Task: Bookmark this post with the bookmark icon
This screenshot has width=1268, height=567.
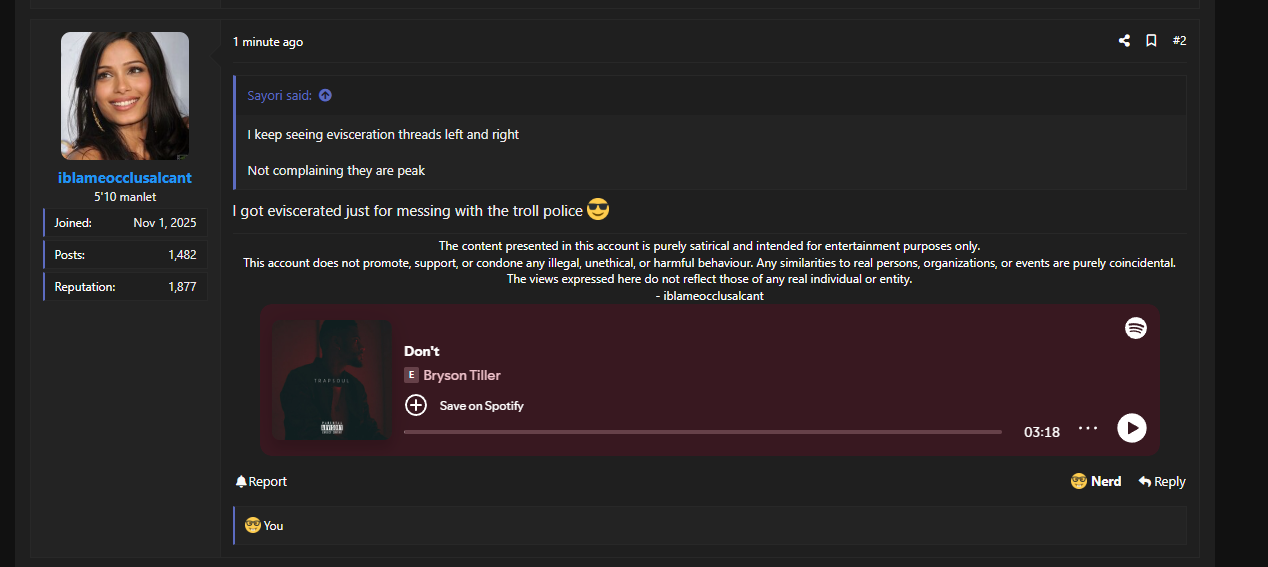Action: (x=1151, y=41)
